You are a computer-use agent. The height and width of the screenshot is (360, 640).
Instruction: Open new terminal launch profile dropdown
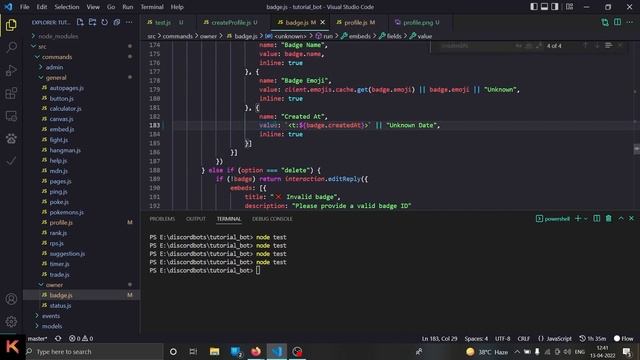(586, 219)
